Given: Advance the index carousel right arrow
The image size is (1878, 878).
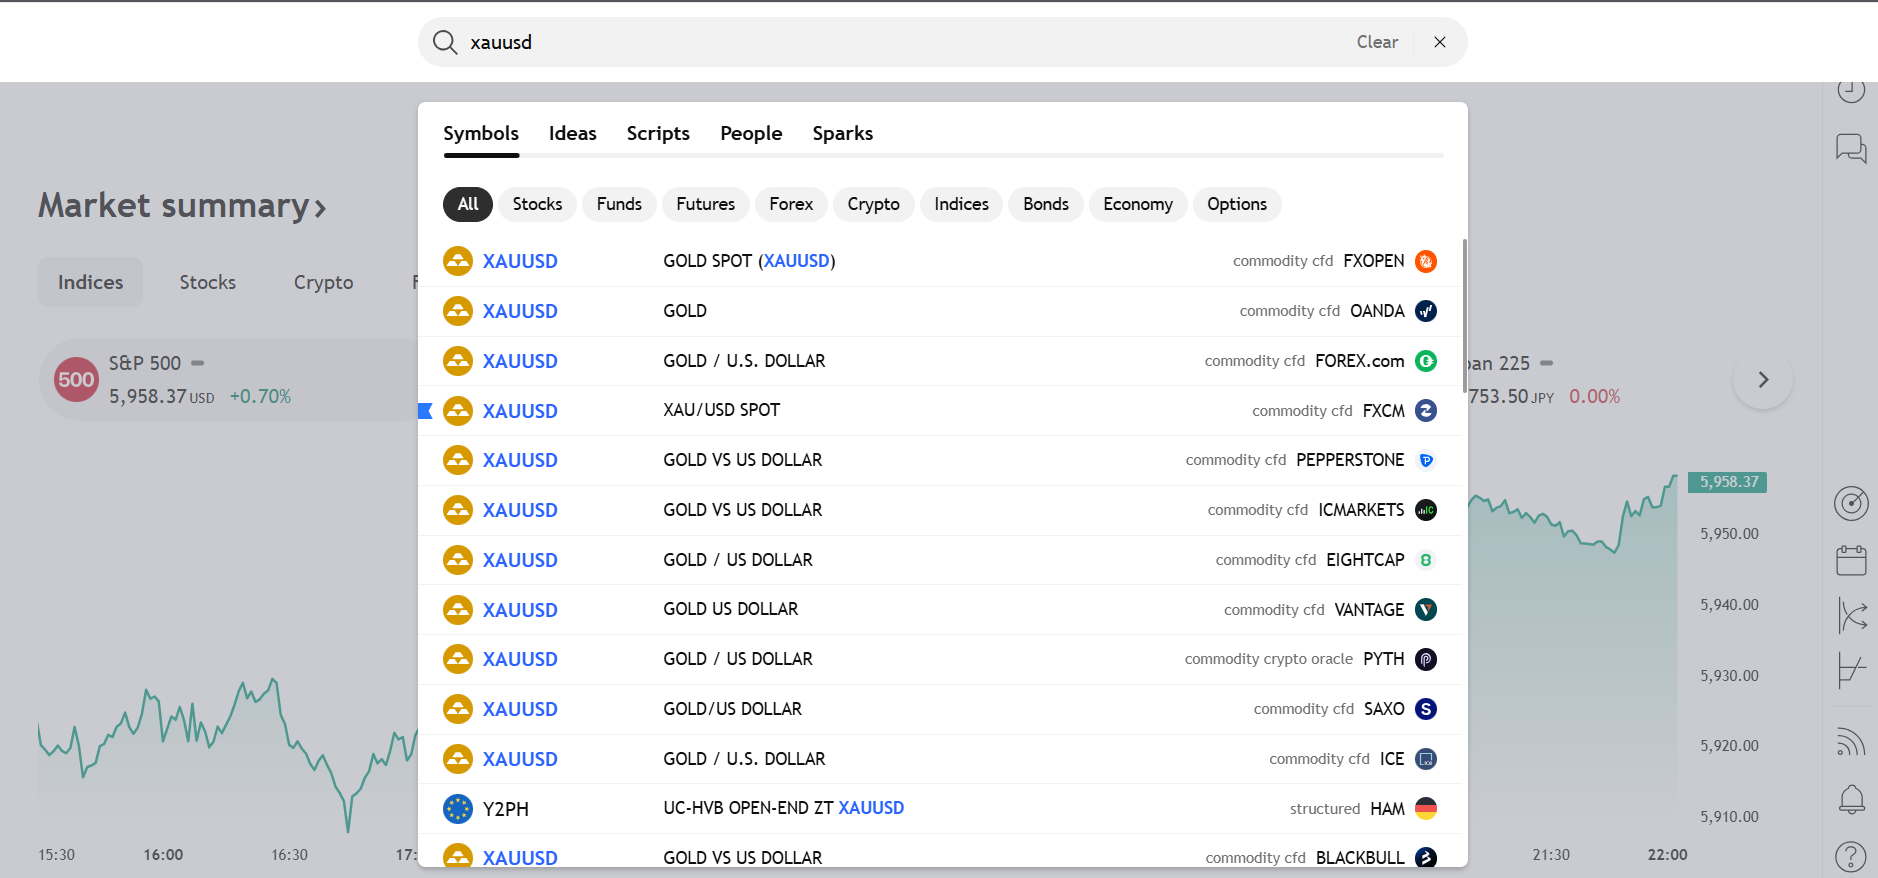Looking at the screenshot, I should pyautogui.click(x=1763, y=379).
